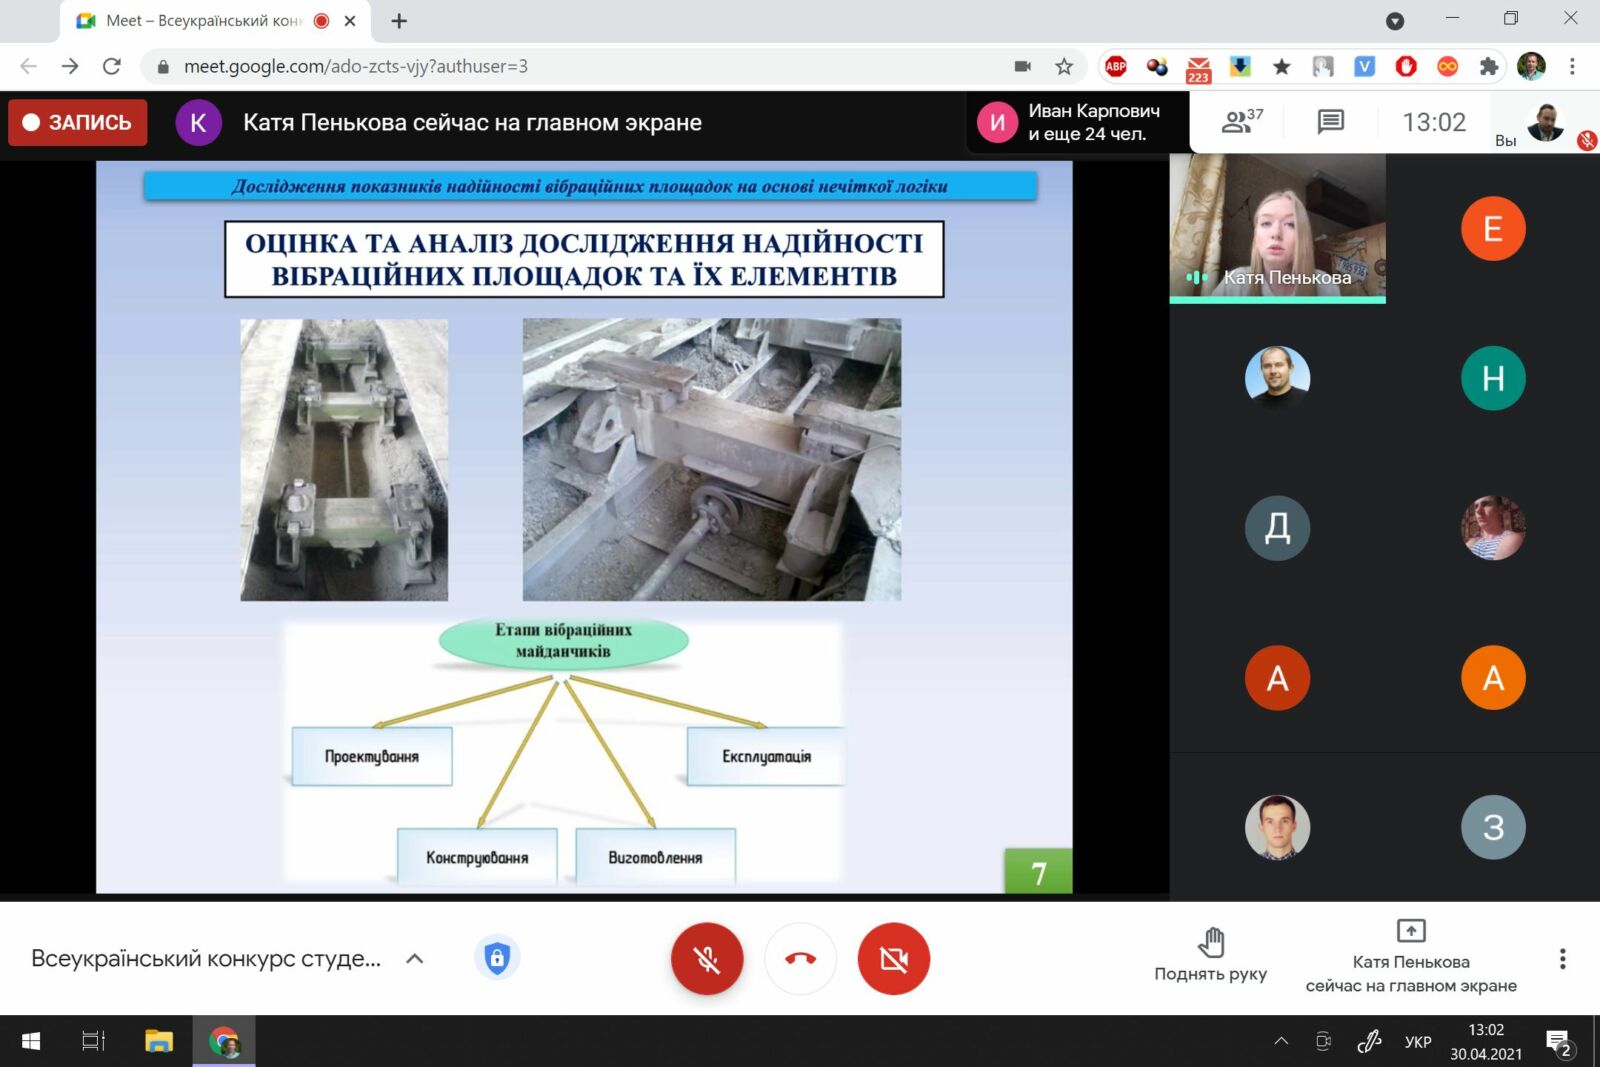Viewport: 1600px width, 1067px height.
Task: Open the three-dot more options menu
Action: (1562, 959)
